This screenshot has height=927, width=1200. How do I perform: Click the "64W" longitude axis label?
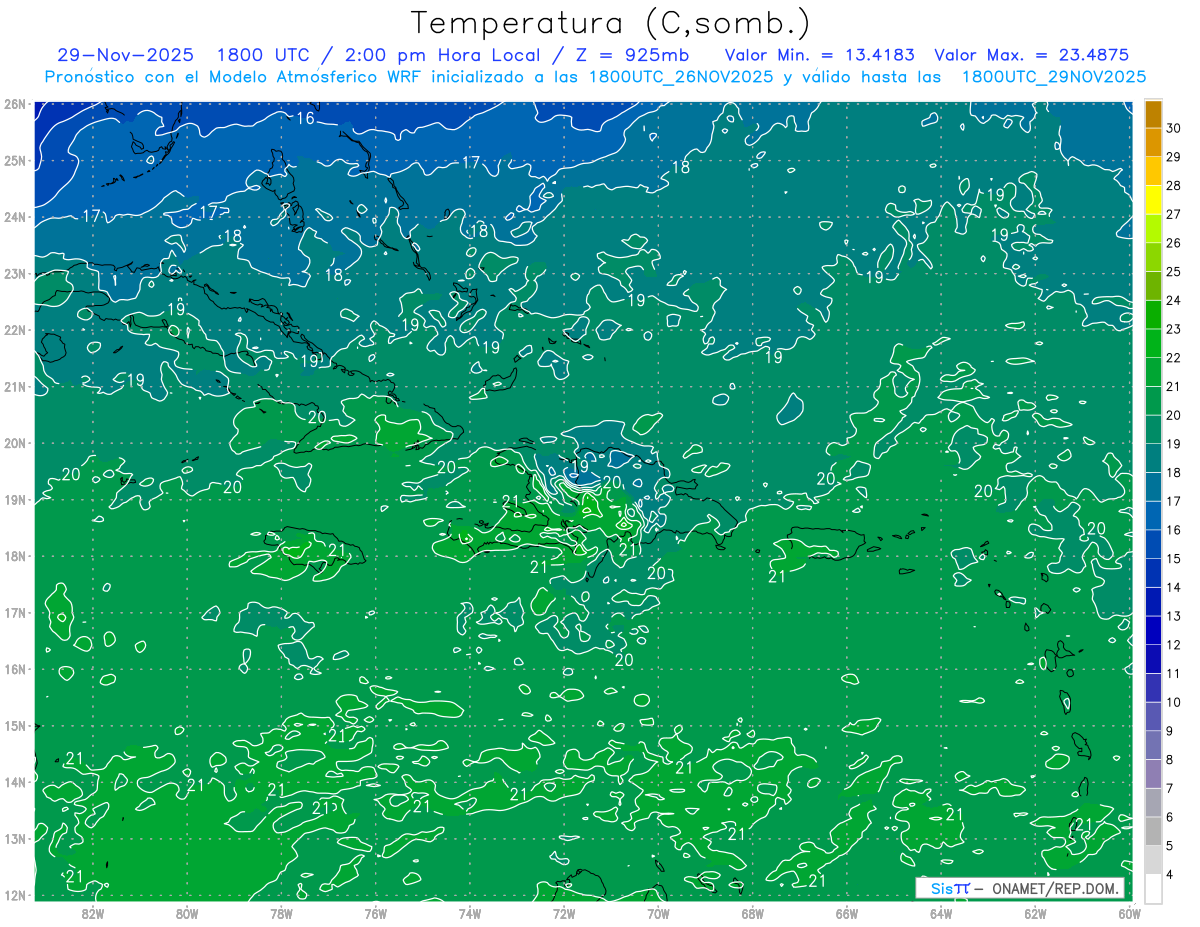tap(941, 914)
